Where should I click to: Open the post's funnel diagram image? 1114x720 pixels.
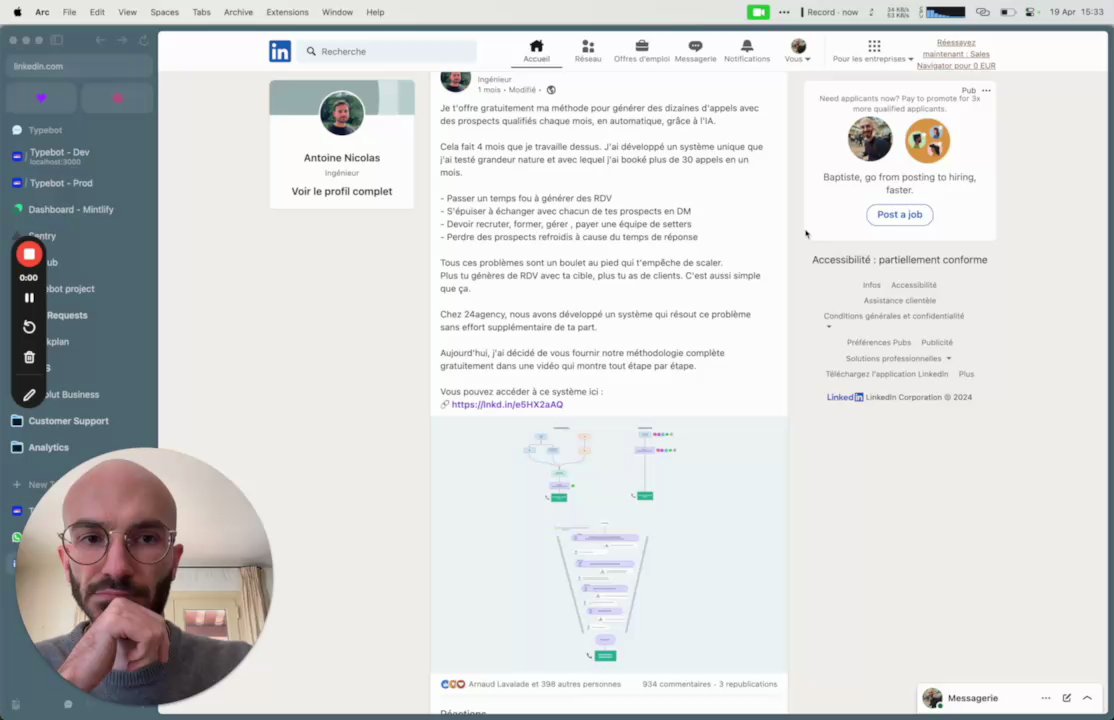click(x=609, y=544)
